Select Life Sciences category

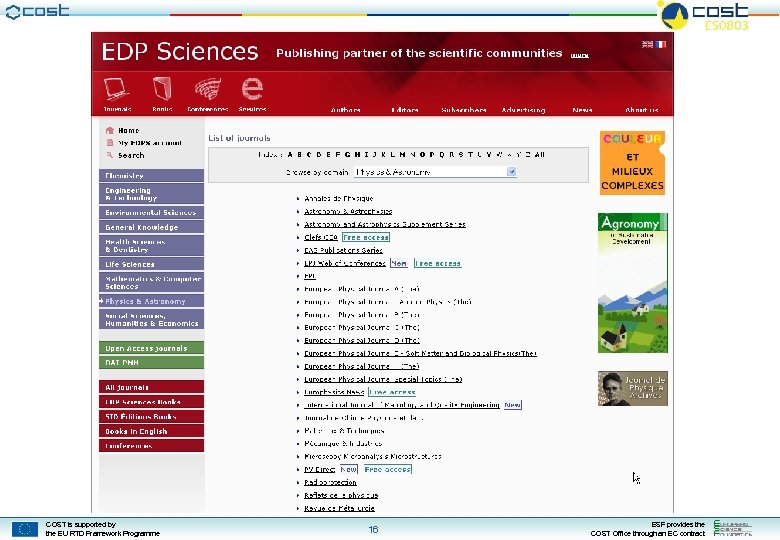[151, 264]
